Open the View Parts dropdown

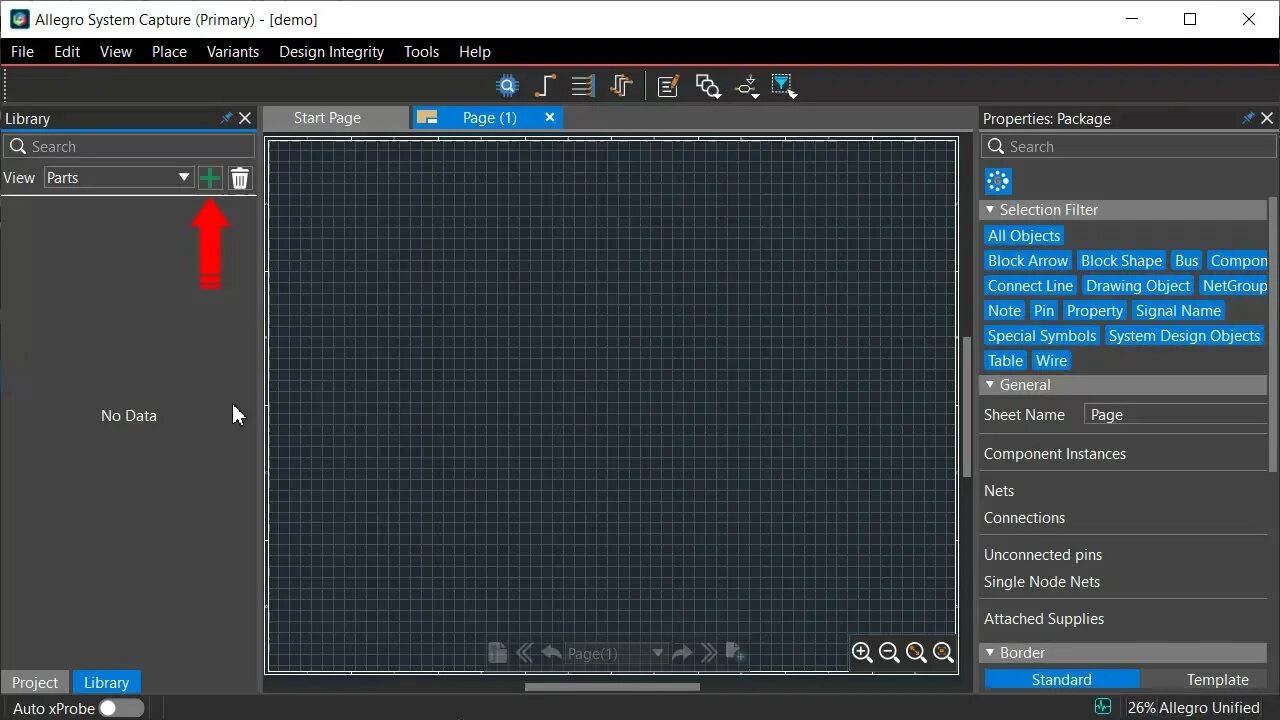(118, 178)
